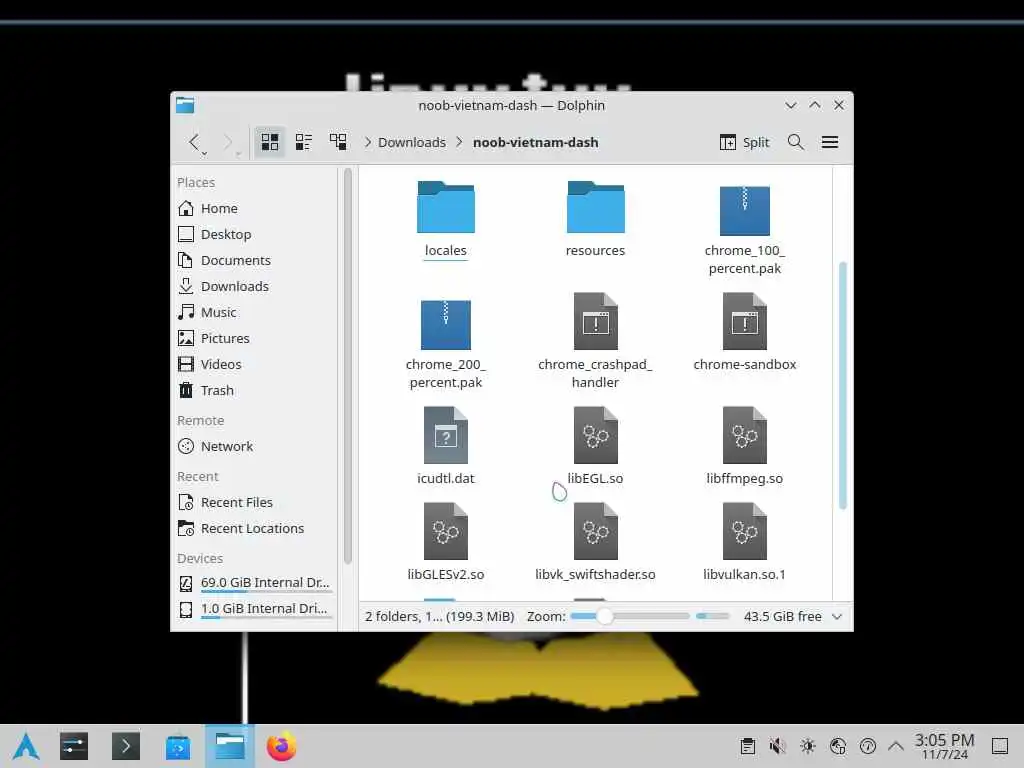The height and width of the screenshot is (768, 1024).
Task: Select chrome-sandbox executable icon
Action: [744, 321]
